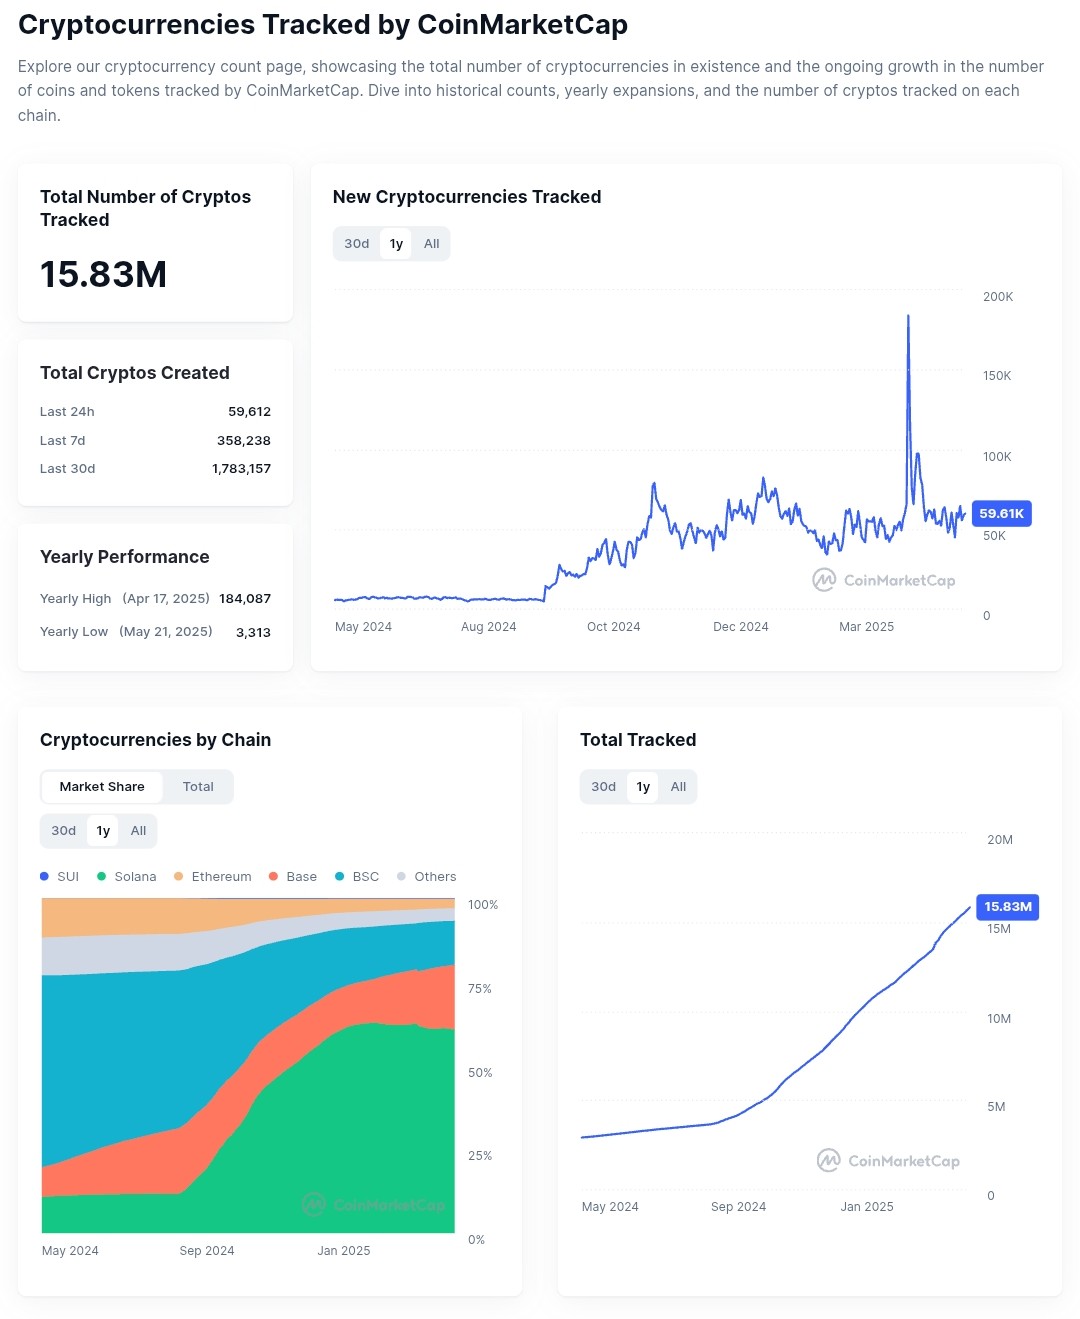This screenshot has height=1319, width=1080.
Task: Click the (Apr 17, 2025) date text
Action: (166, 599)
